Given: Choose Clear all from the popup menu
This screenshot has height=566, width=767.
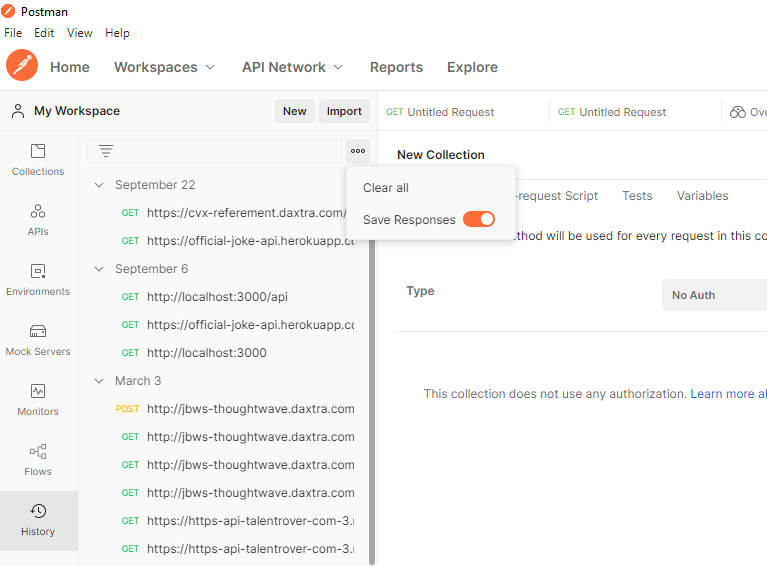Looking at the screenshot, I should [x=386, y=188].
